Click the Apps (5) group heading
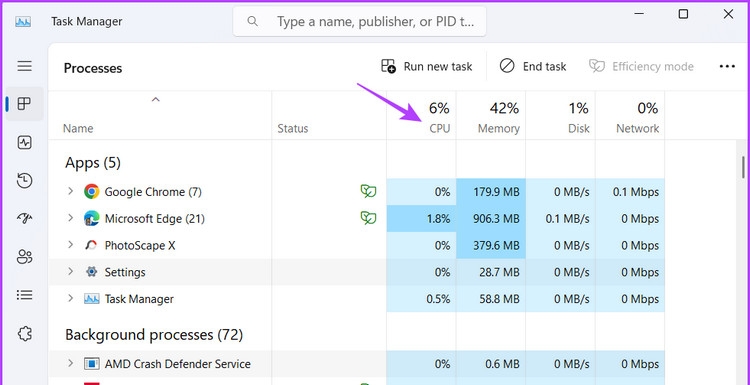This screenshot has height=385, width=750. click(x=93, y=163)
